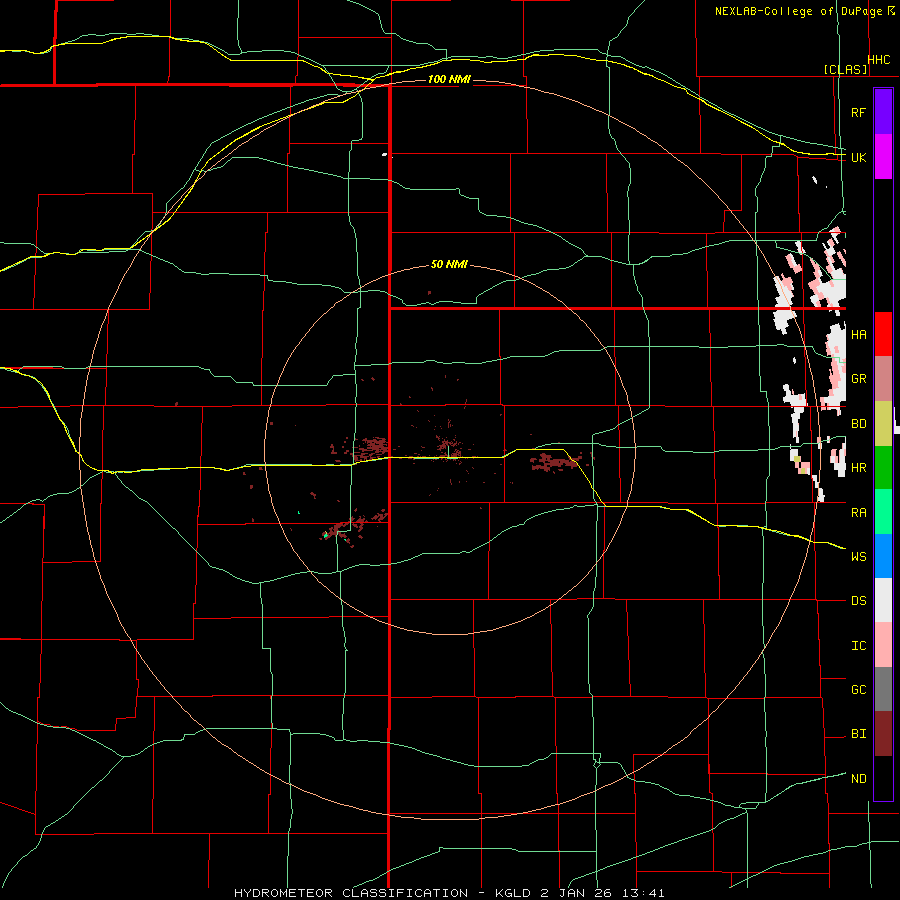Click the HA legend label

click(x=858, y=335)
